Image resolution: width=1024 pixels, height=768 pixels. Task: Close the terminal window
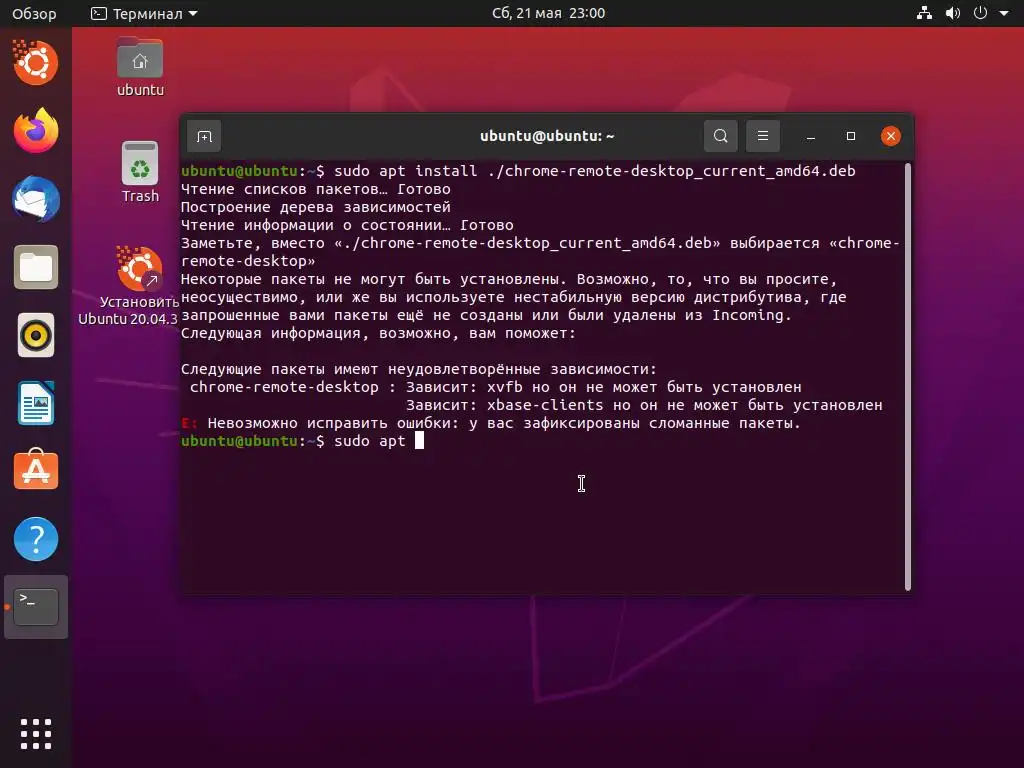tap(891, 136)
